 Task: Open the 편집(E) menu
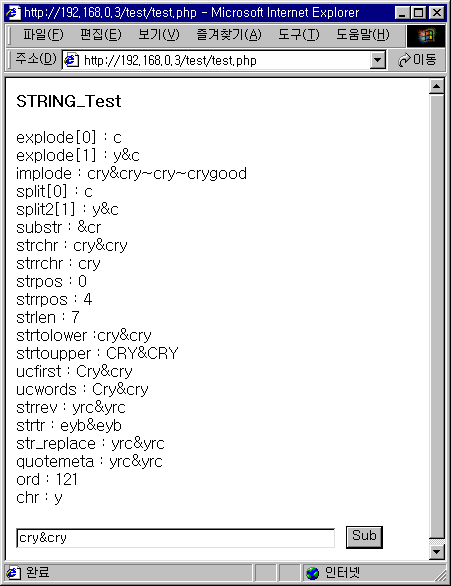[101, 35]
